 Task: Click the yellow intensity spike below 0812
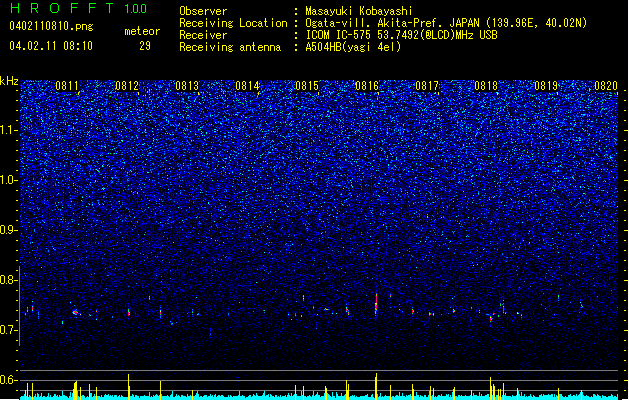128,386
